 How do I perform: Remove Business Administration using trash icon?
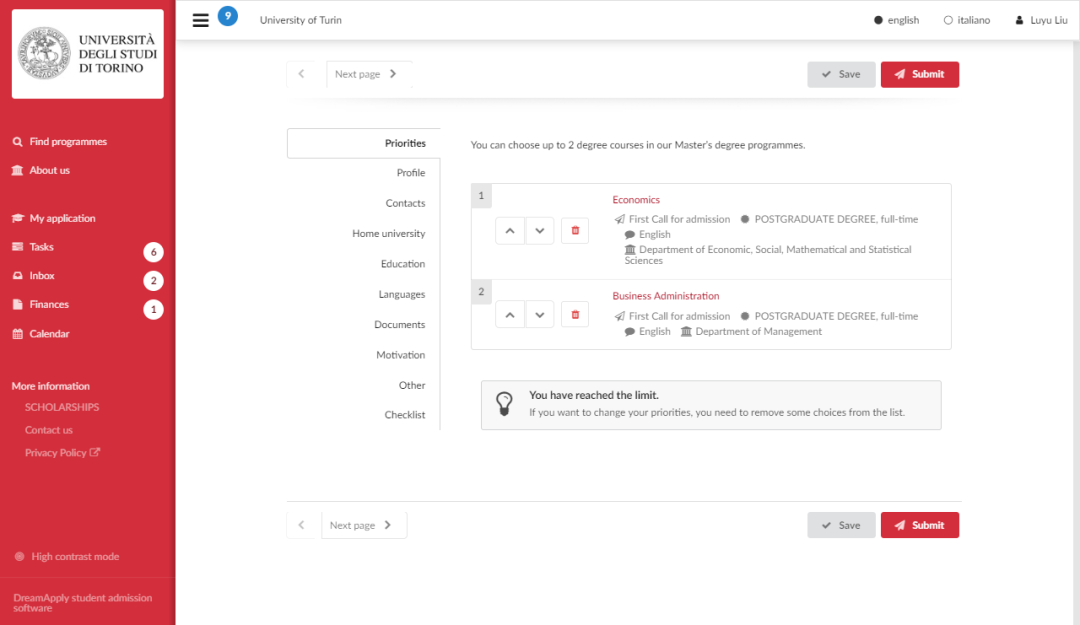(x=575, y=315)
